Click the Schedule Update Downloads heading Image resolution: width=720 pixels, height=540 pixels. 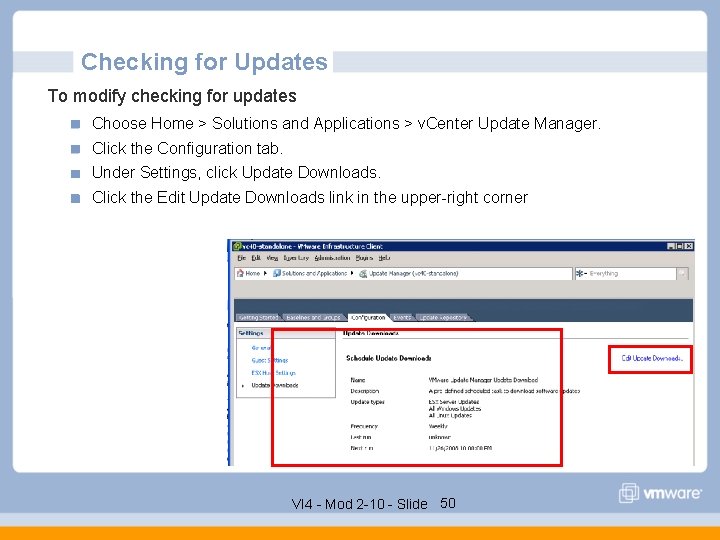click(x=388, y=358)
